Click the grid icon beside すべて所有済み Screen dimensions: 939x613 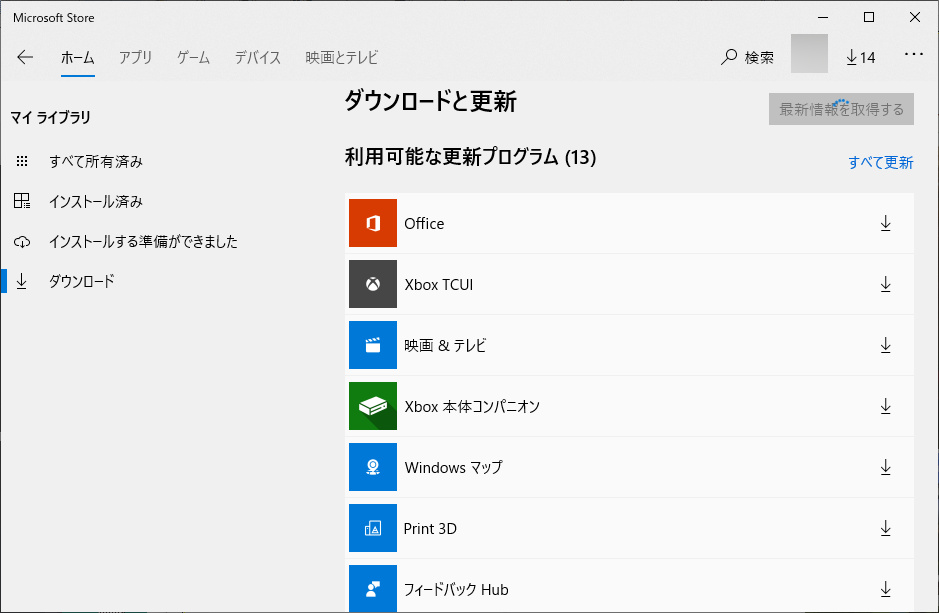coord(22,161)
